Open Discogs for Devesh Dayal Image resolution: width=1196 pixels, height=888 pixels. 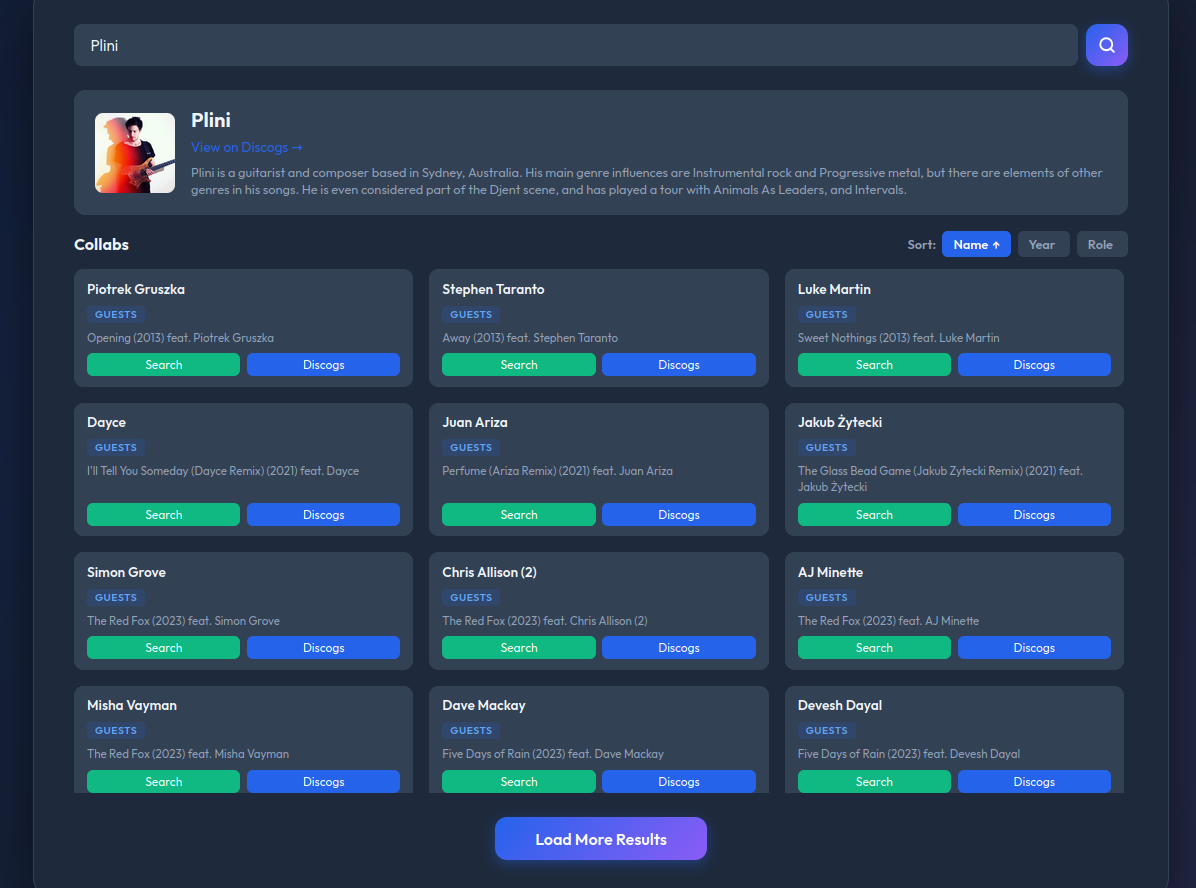[1034, 781]
